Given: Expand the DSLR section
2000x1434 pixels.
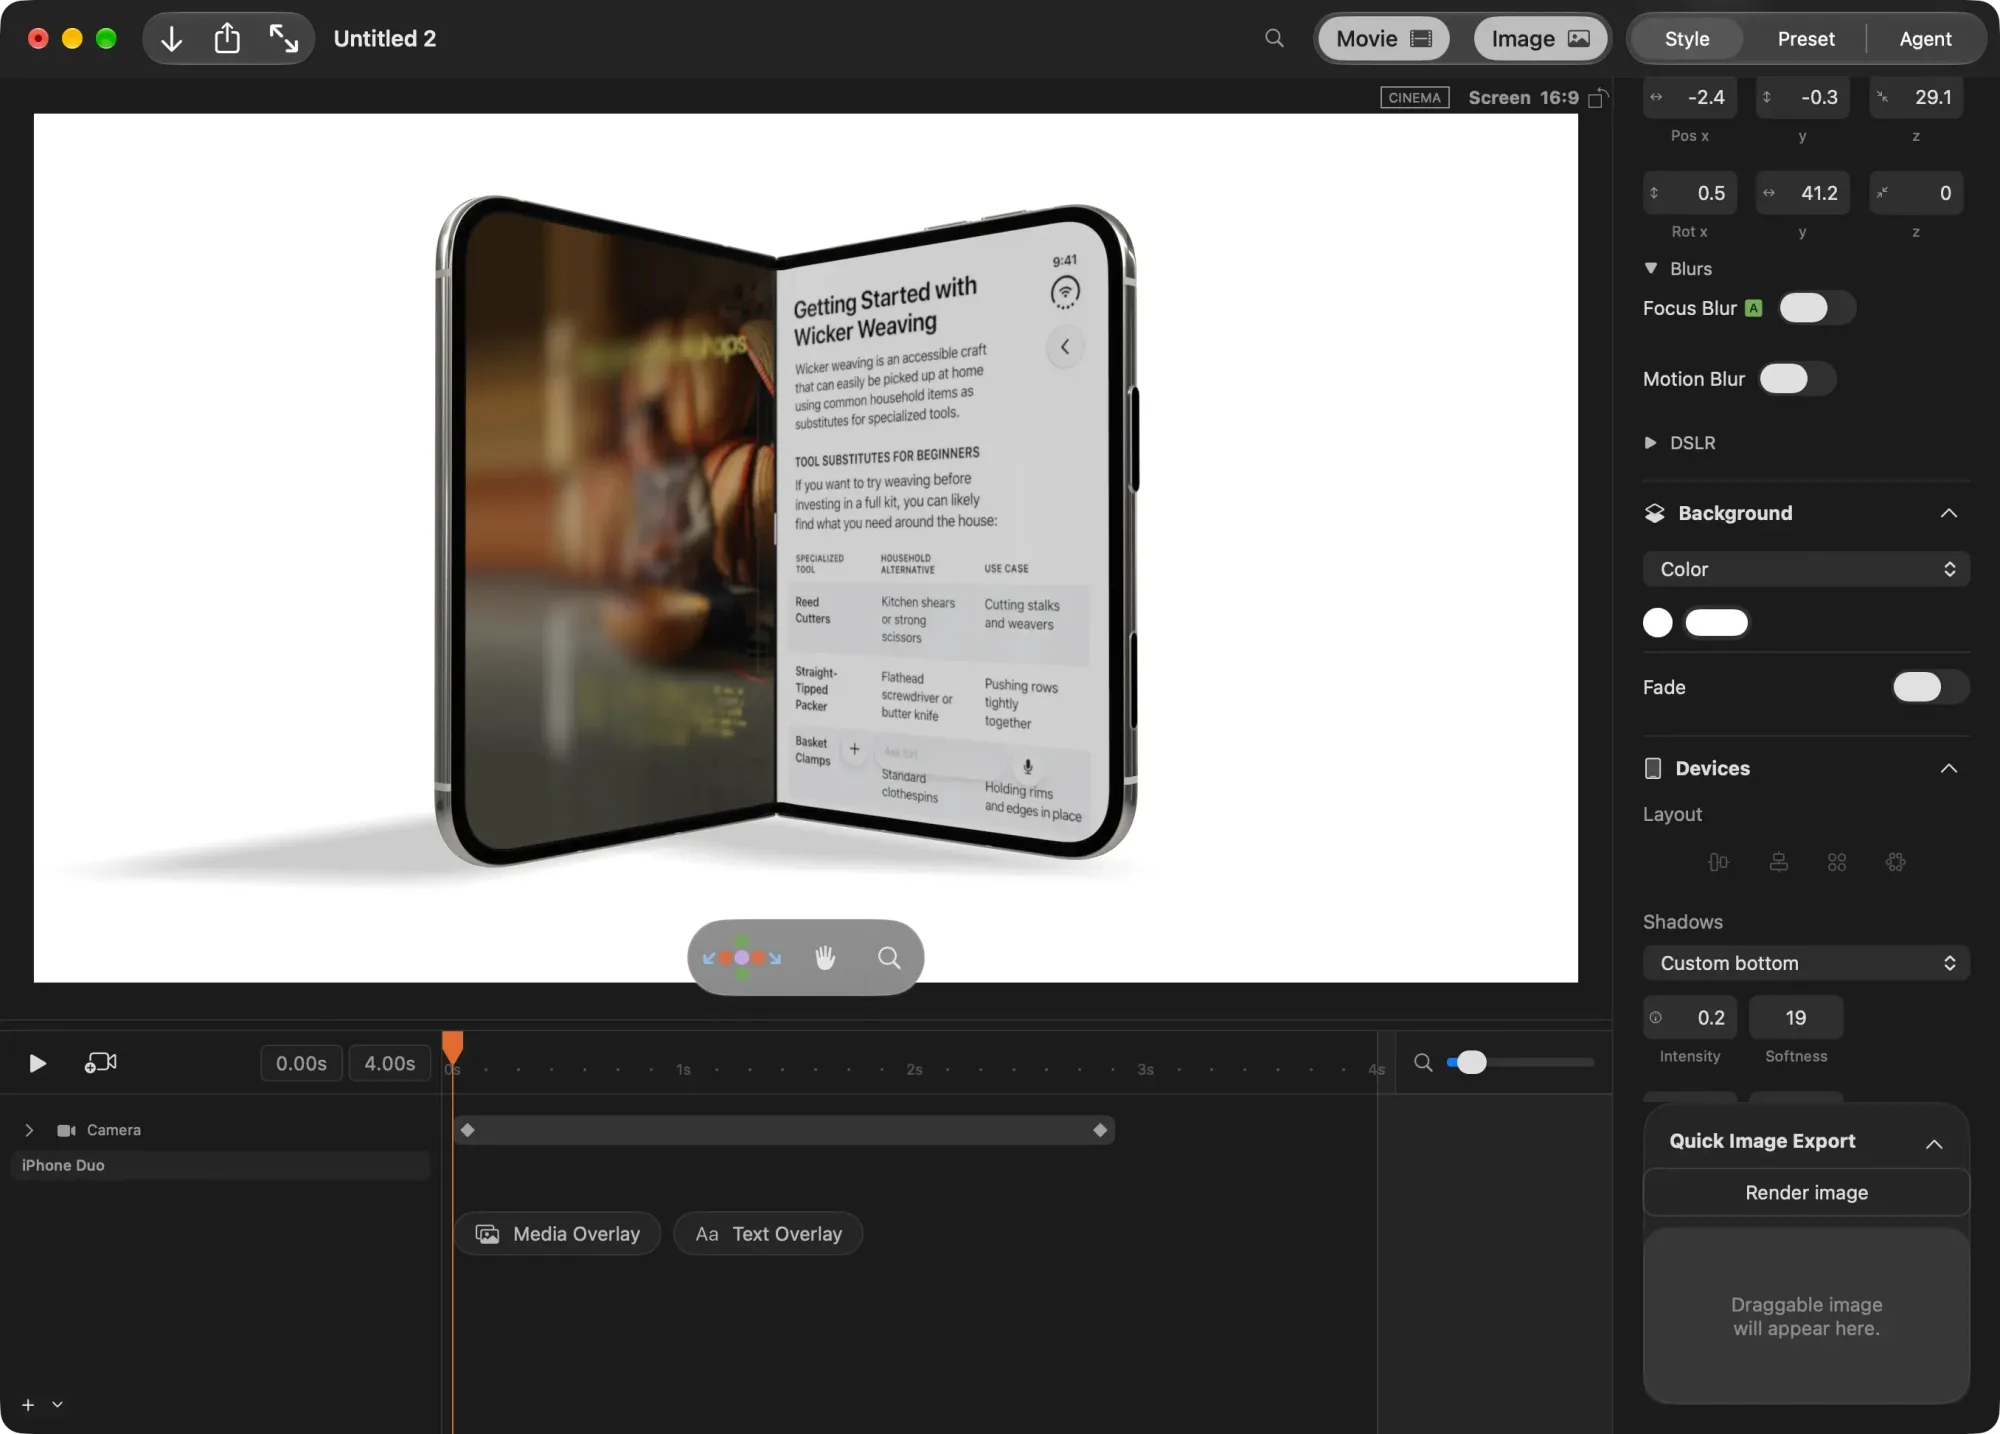Looking at the screenshot, I should tap(1651, 442).
